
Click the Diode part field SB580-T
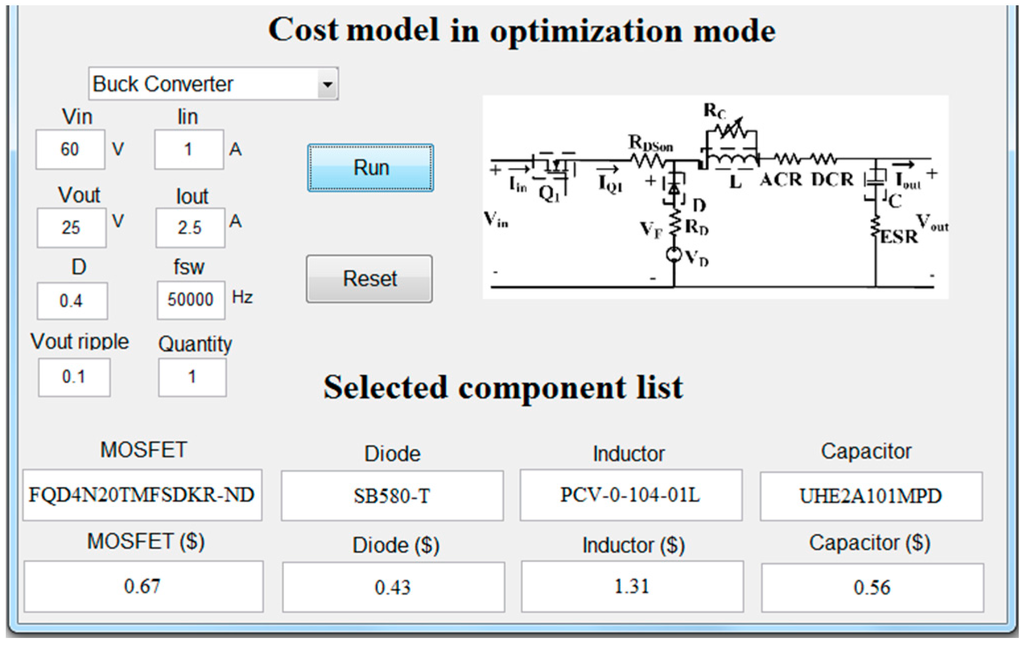[392, 496]
